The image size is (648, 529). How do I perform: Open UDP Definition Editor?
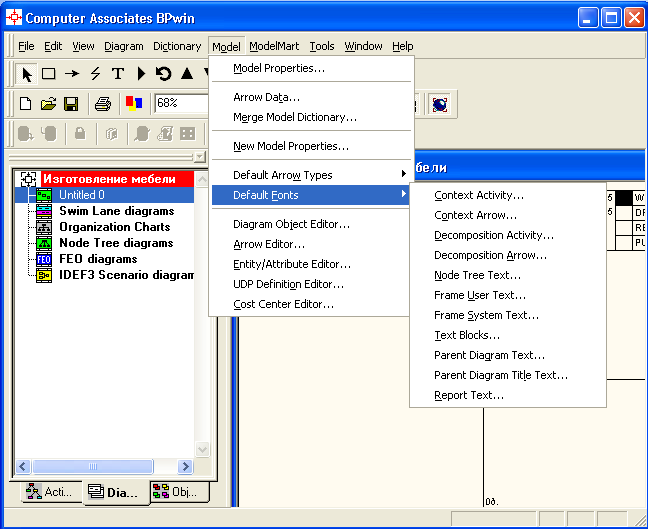(311, 284)
